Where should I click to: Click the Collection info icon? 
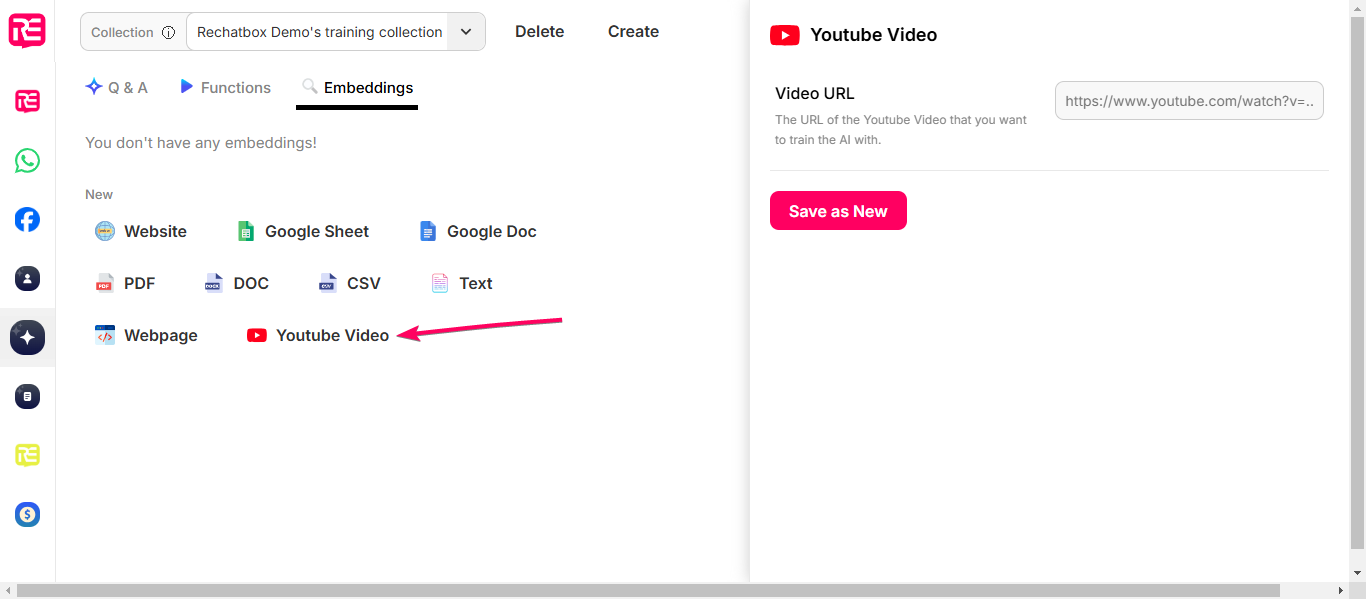[x=168, y=32]
